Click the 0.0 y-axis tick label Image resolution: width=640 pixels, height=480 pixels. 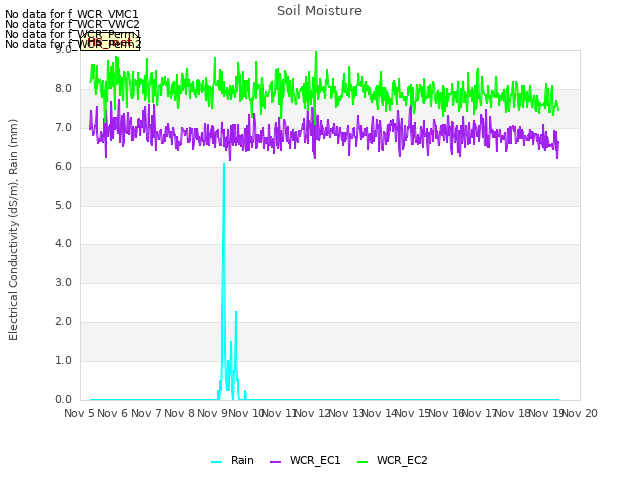(x=63, y=399)
